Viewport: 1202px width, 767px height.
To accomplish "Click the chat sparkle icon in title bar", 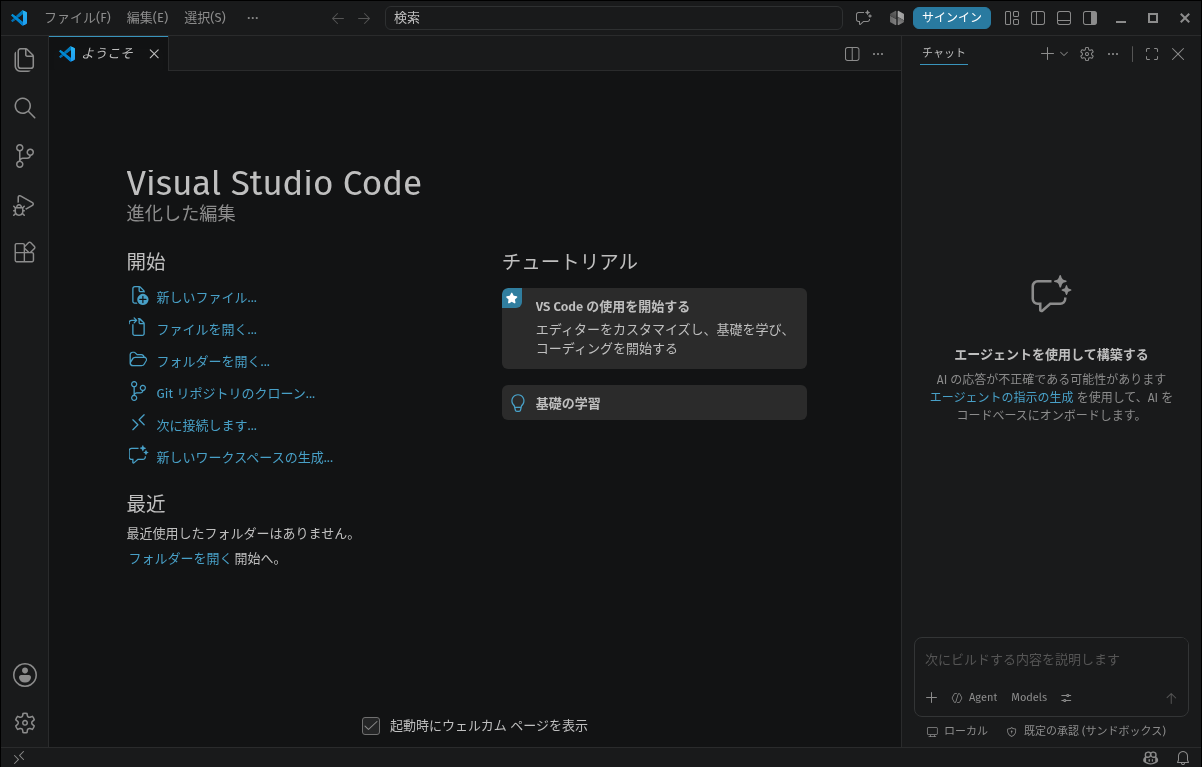I will [x=864, y=18].
